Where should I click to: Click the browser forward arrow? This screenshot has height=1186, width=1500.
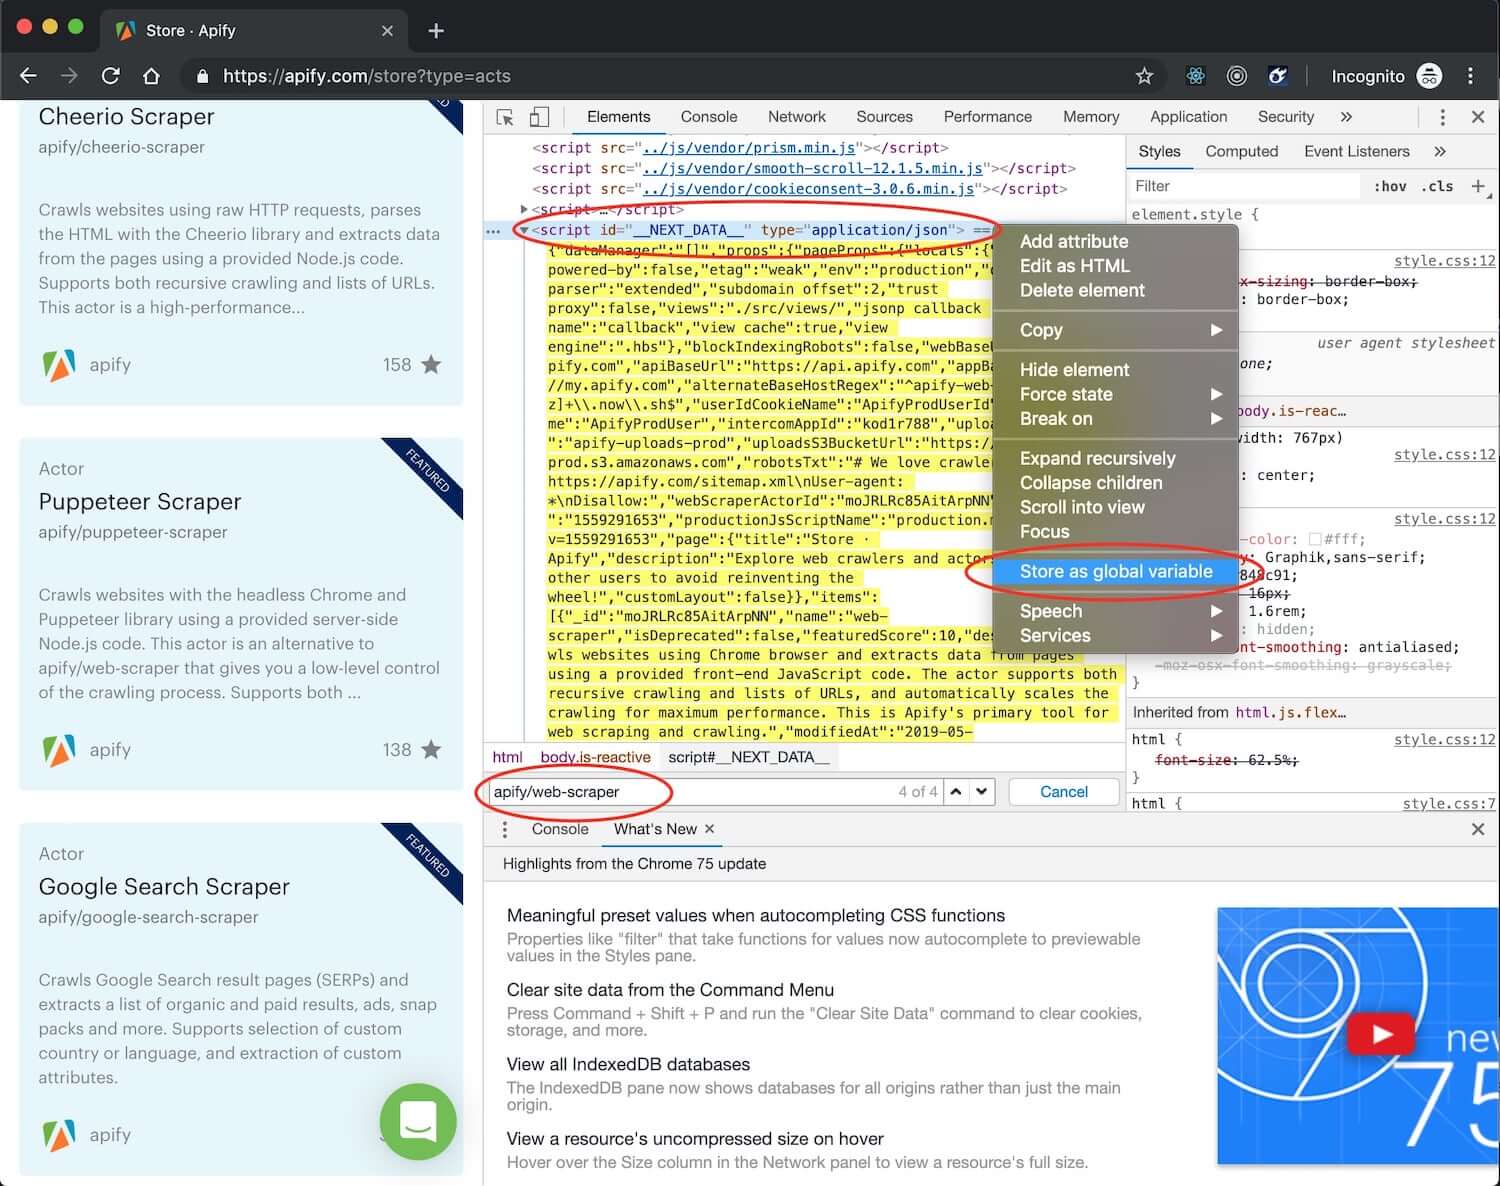(69, 76)
